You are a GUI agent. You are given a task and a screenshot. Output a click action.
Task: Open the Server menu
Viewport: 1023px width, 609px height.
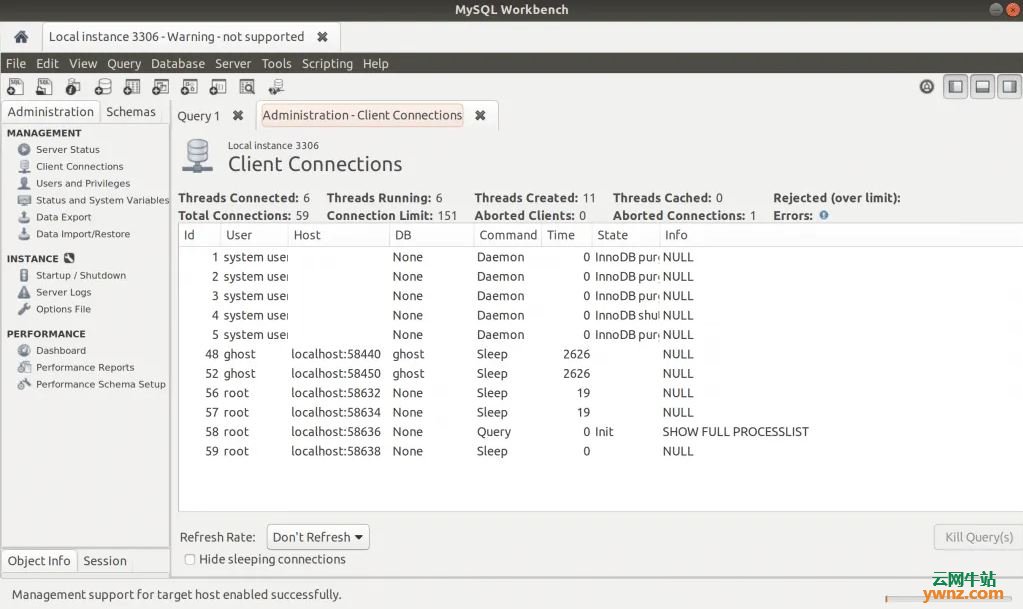click(x=233, y=63)
